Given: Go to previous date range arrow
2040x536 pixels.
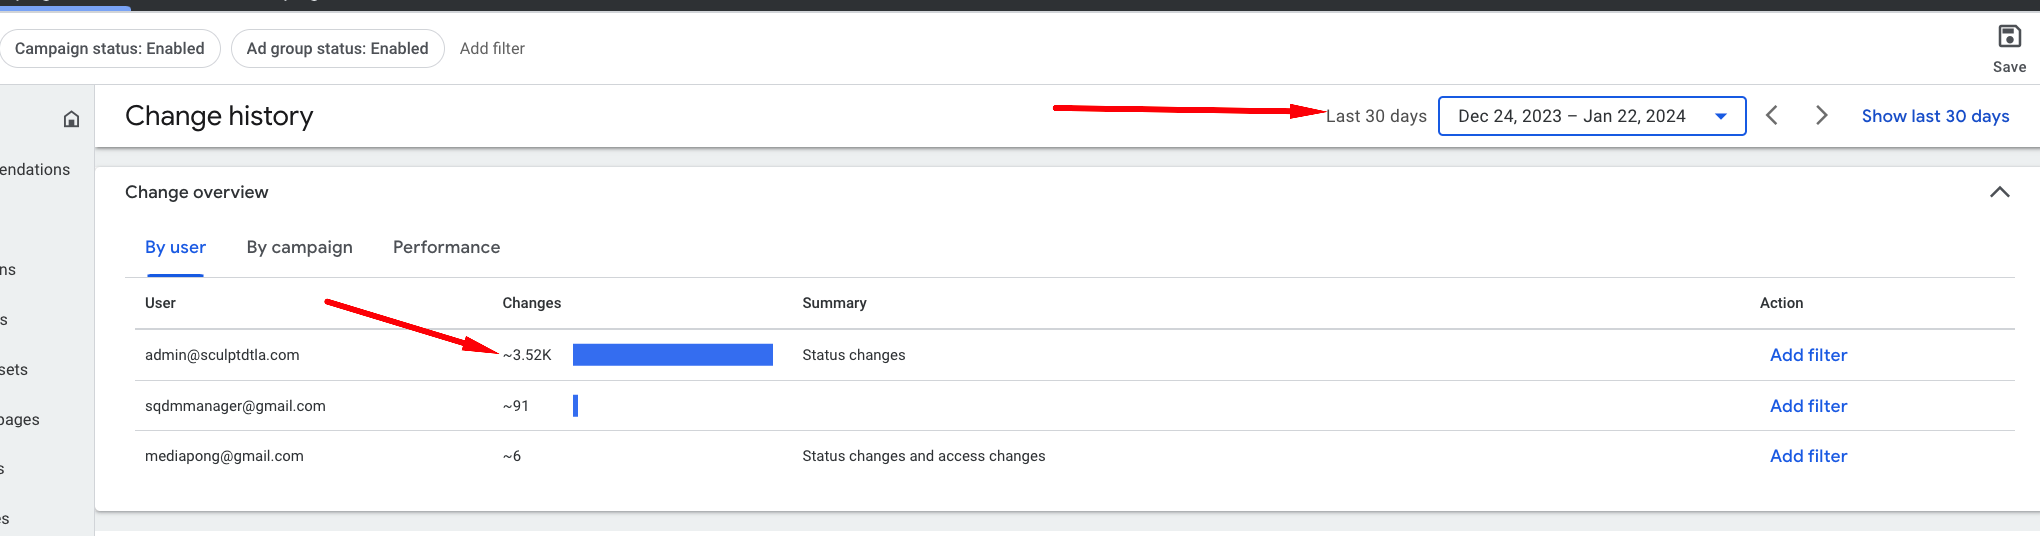Looking at the screenshot, I should coord(1772,116).
